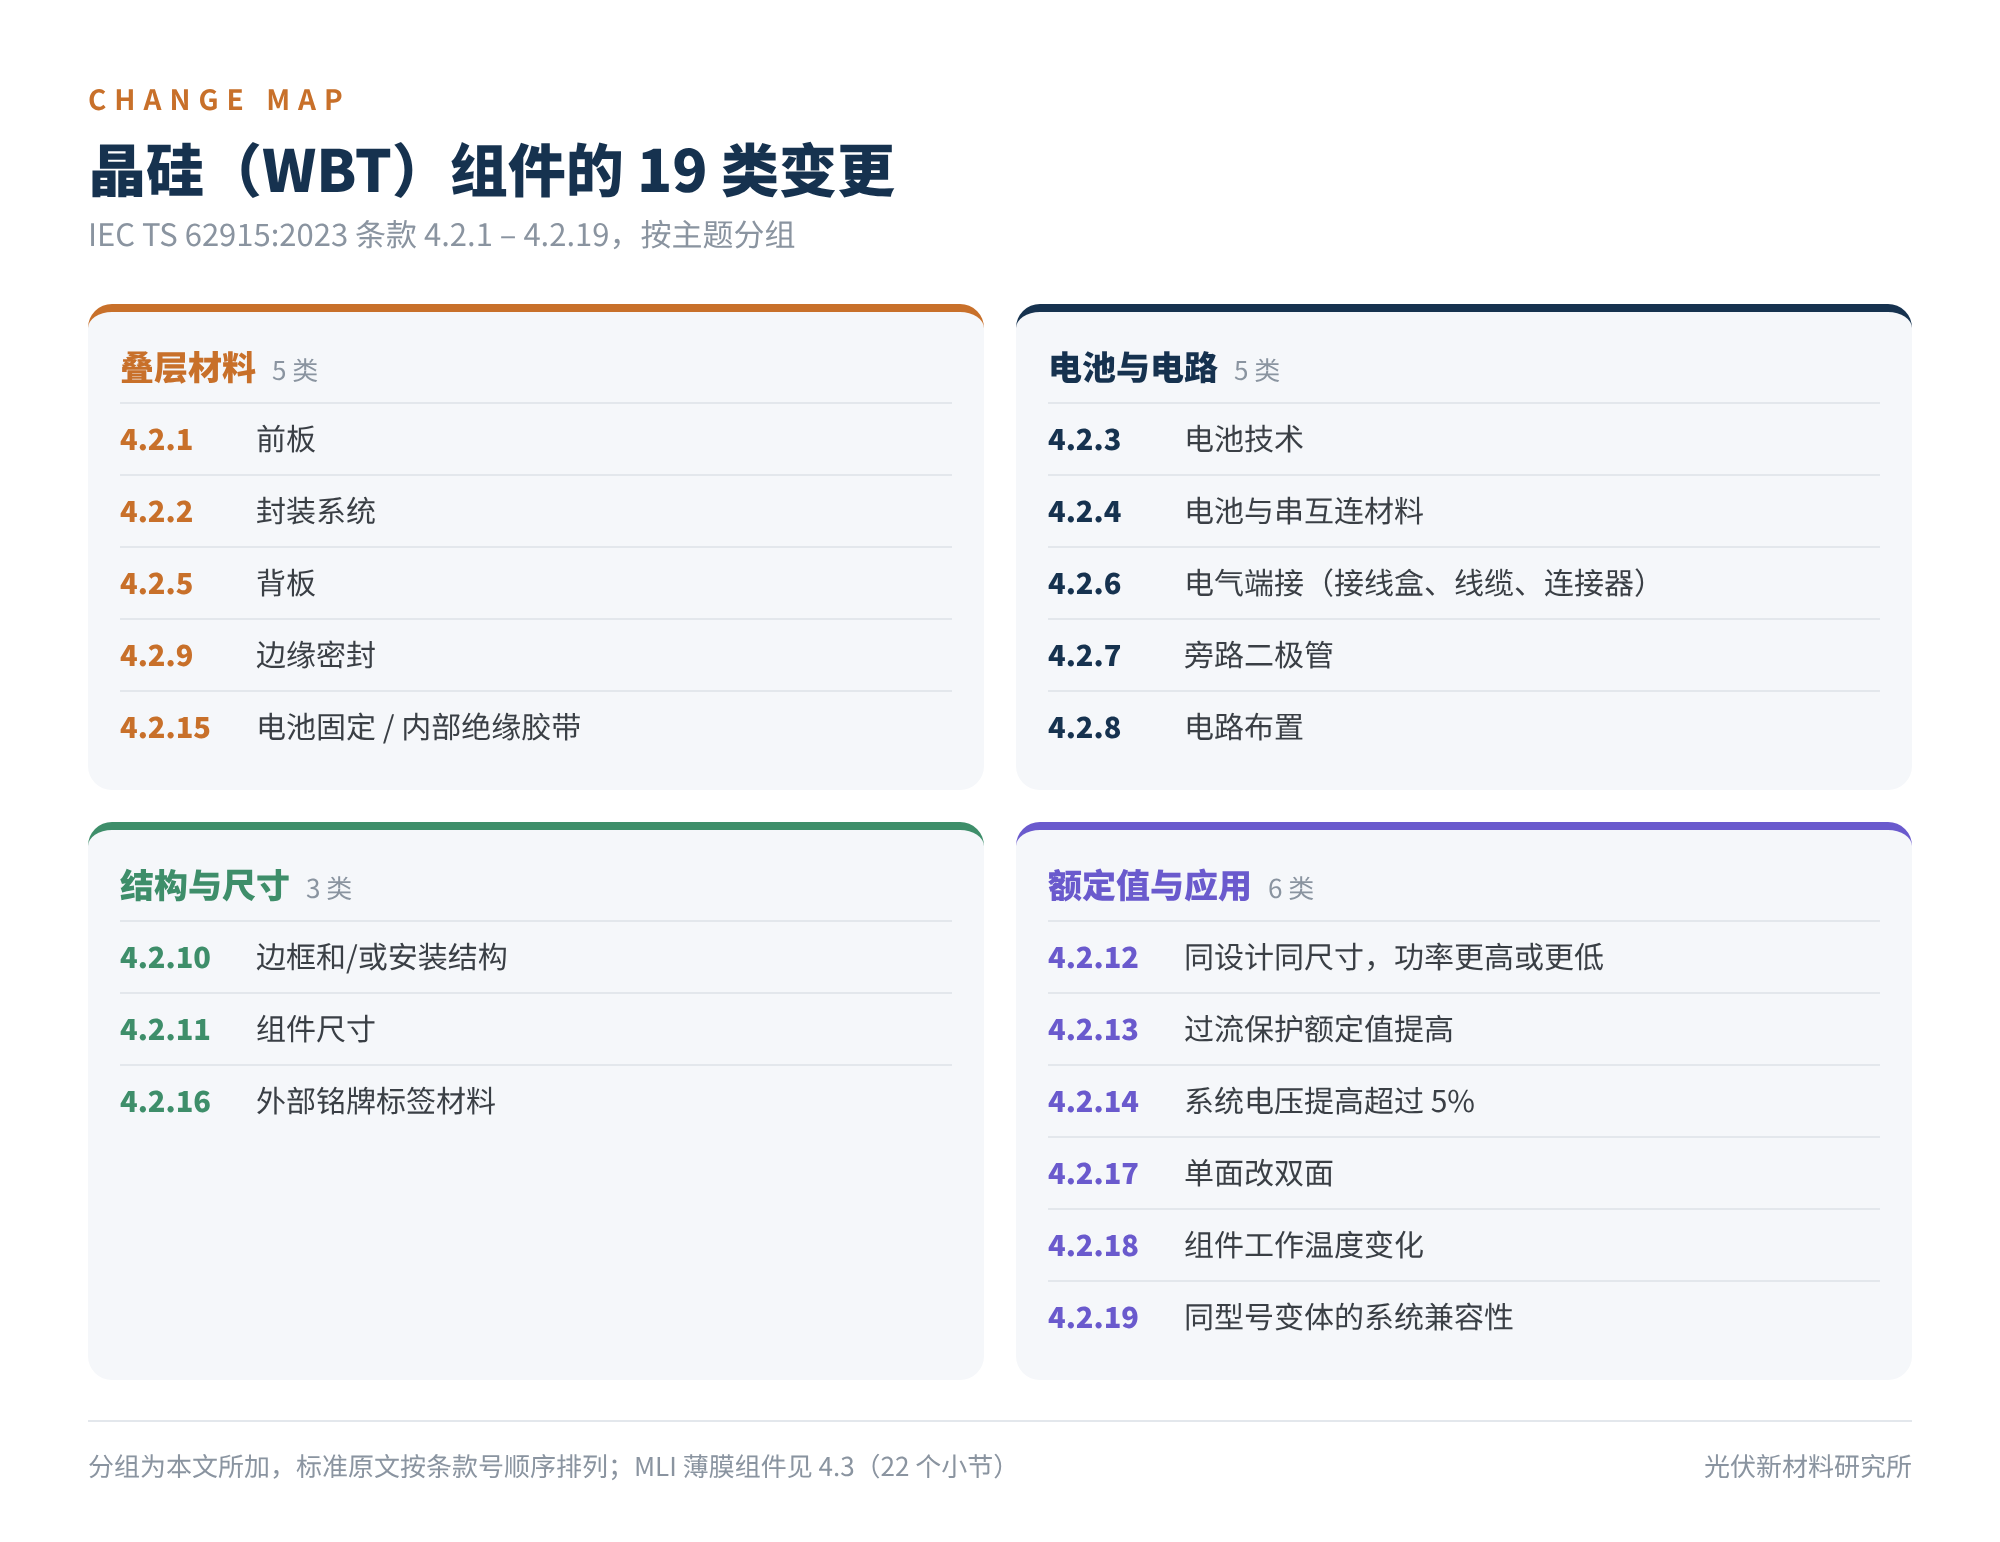The height and width of the screenshot is (1542, 2000).
Task: Select row 4.2.1 前板
Action: click(536, 439)
